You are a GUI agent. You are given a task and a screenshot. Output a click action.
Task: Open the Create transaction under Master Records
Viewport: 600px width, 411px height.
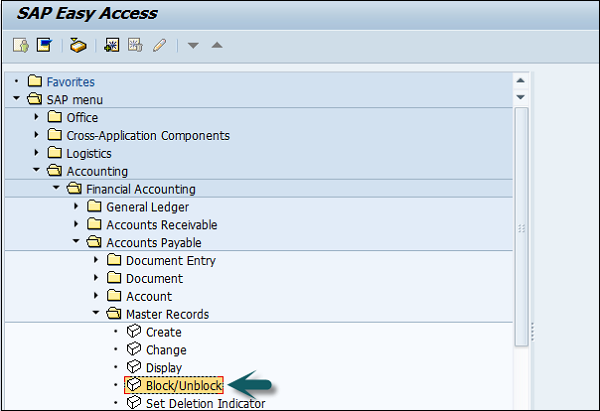[163, 332]
